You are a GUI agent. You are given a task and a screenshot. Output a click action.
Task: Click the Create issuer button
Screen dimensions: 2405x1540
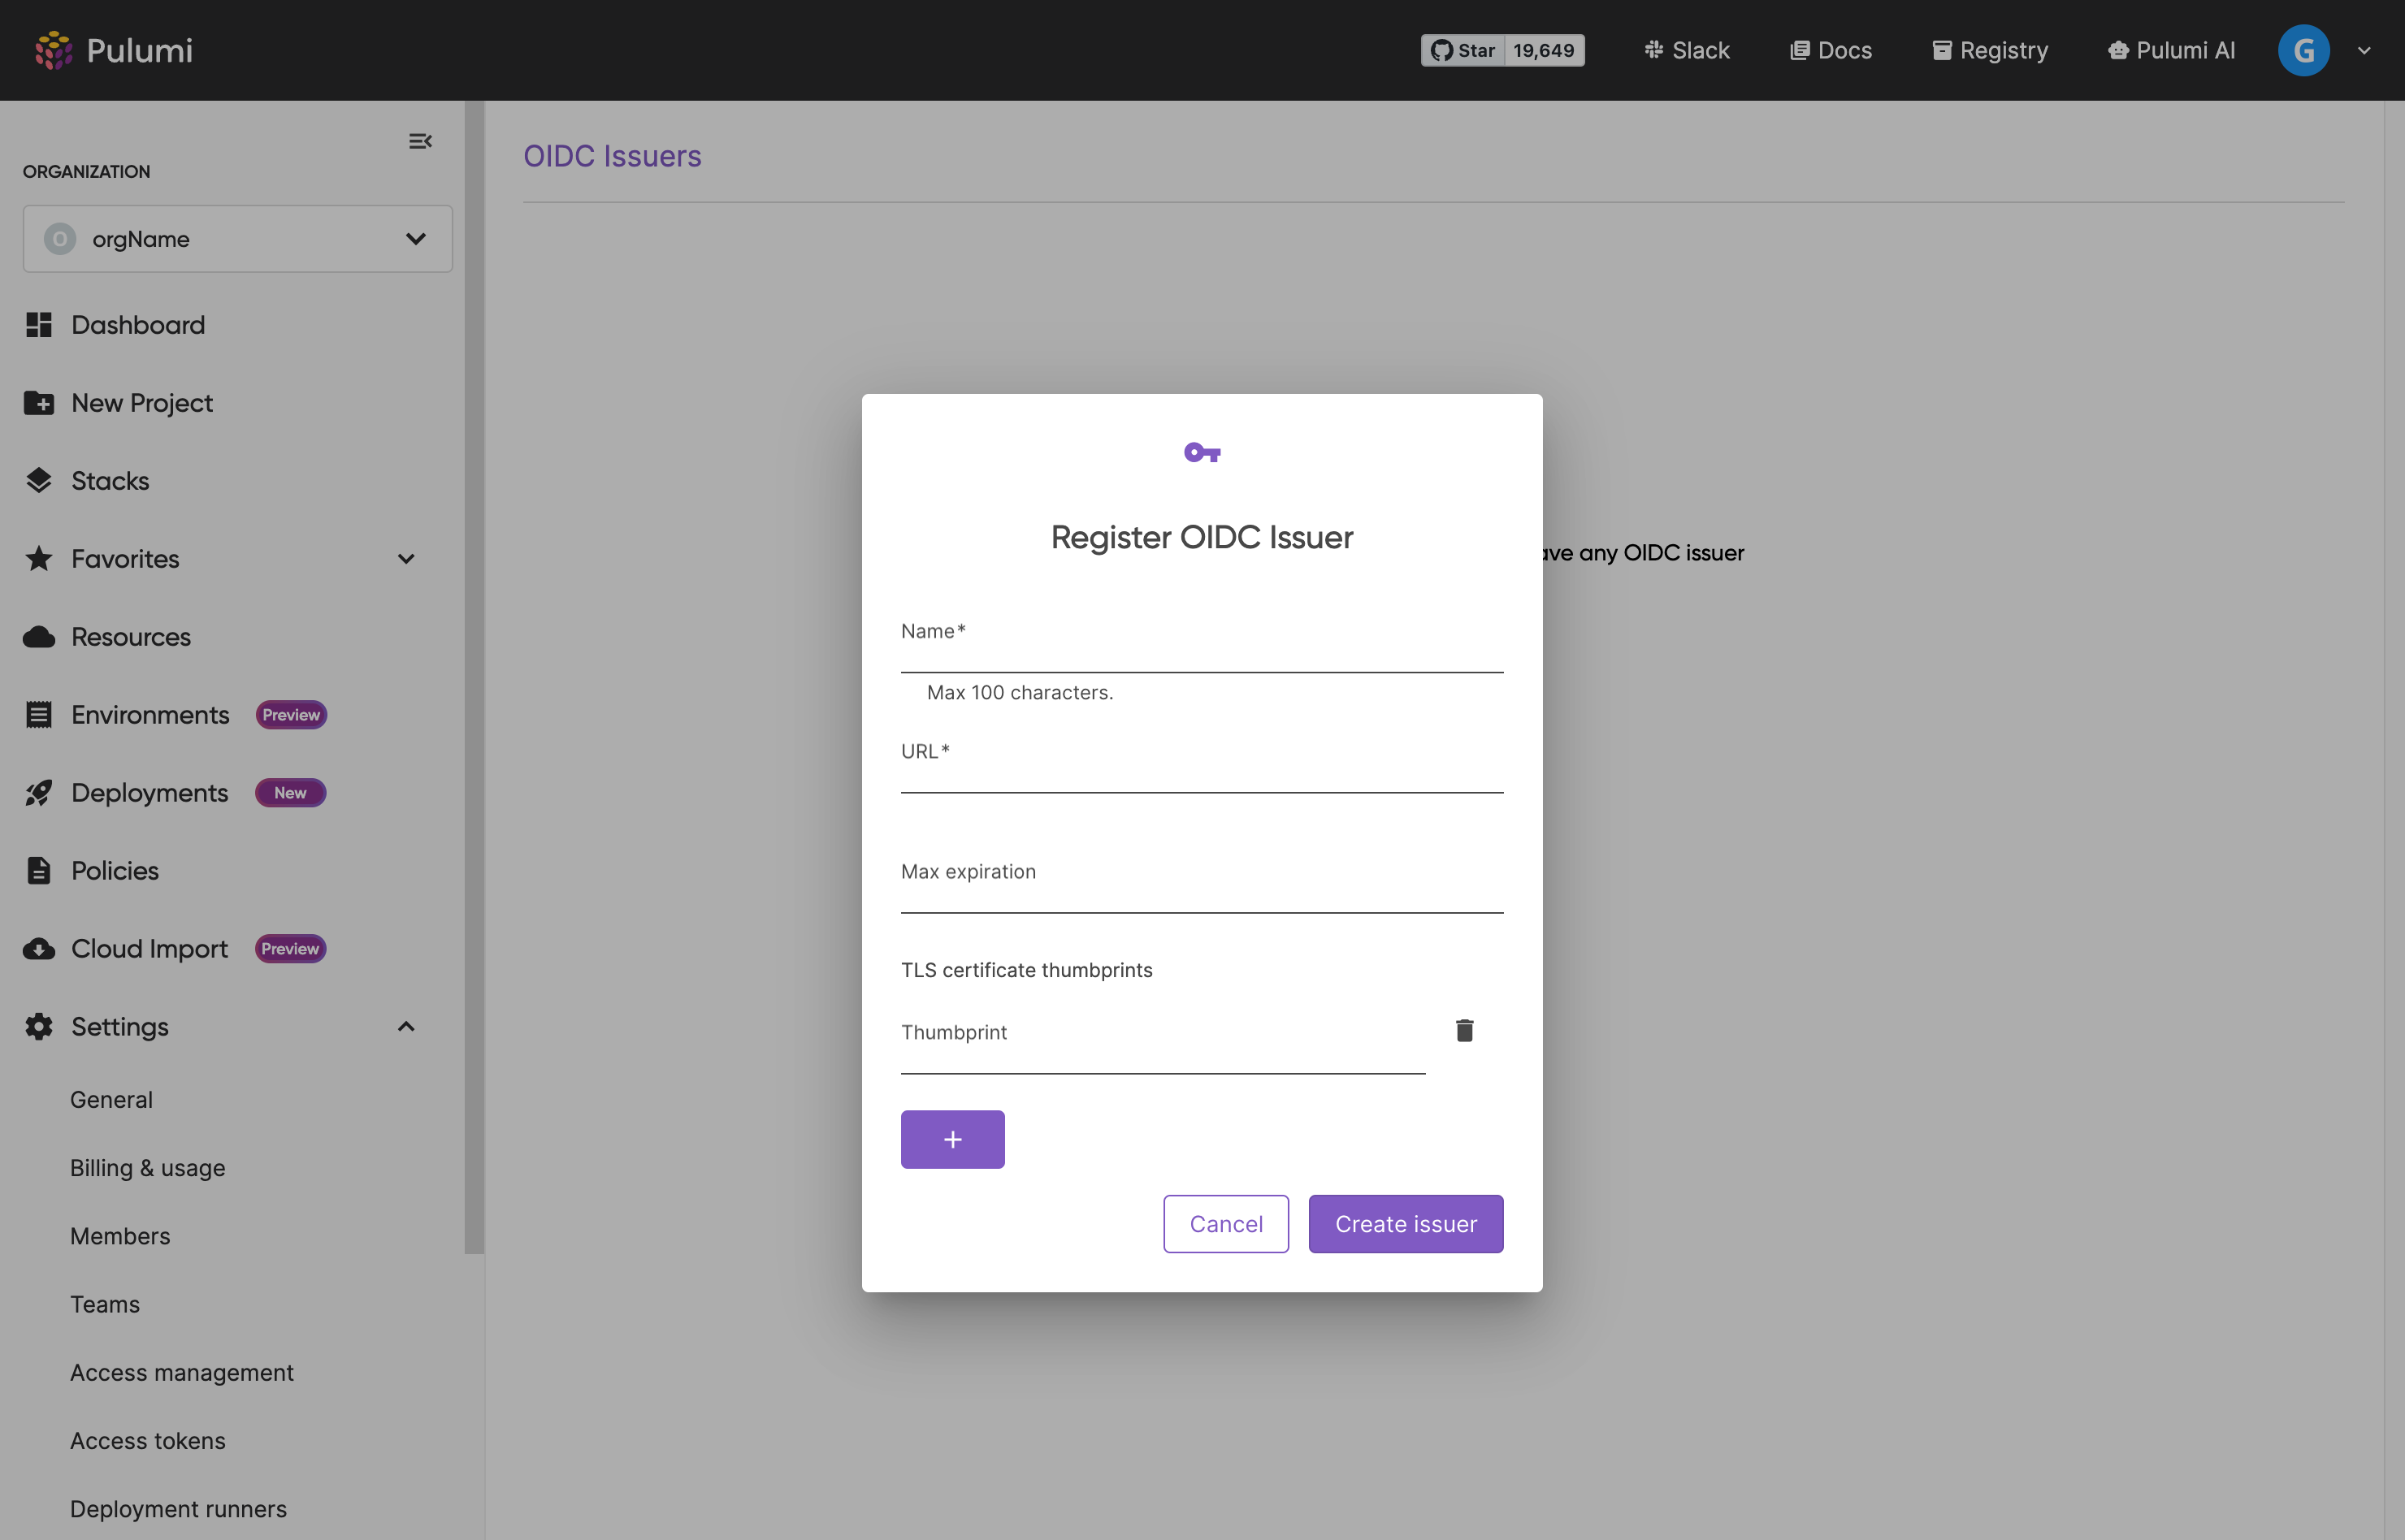click(x=1405, y=1224)
